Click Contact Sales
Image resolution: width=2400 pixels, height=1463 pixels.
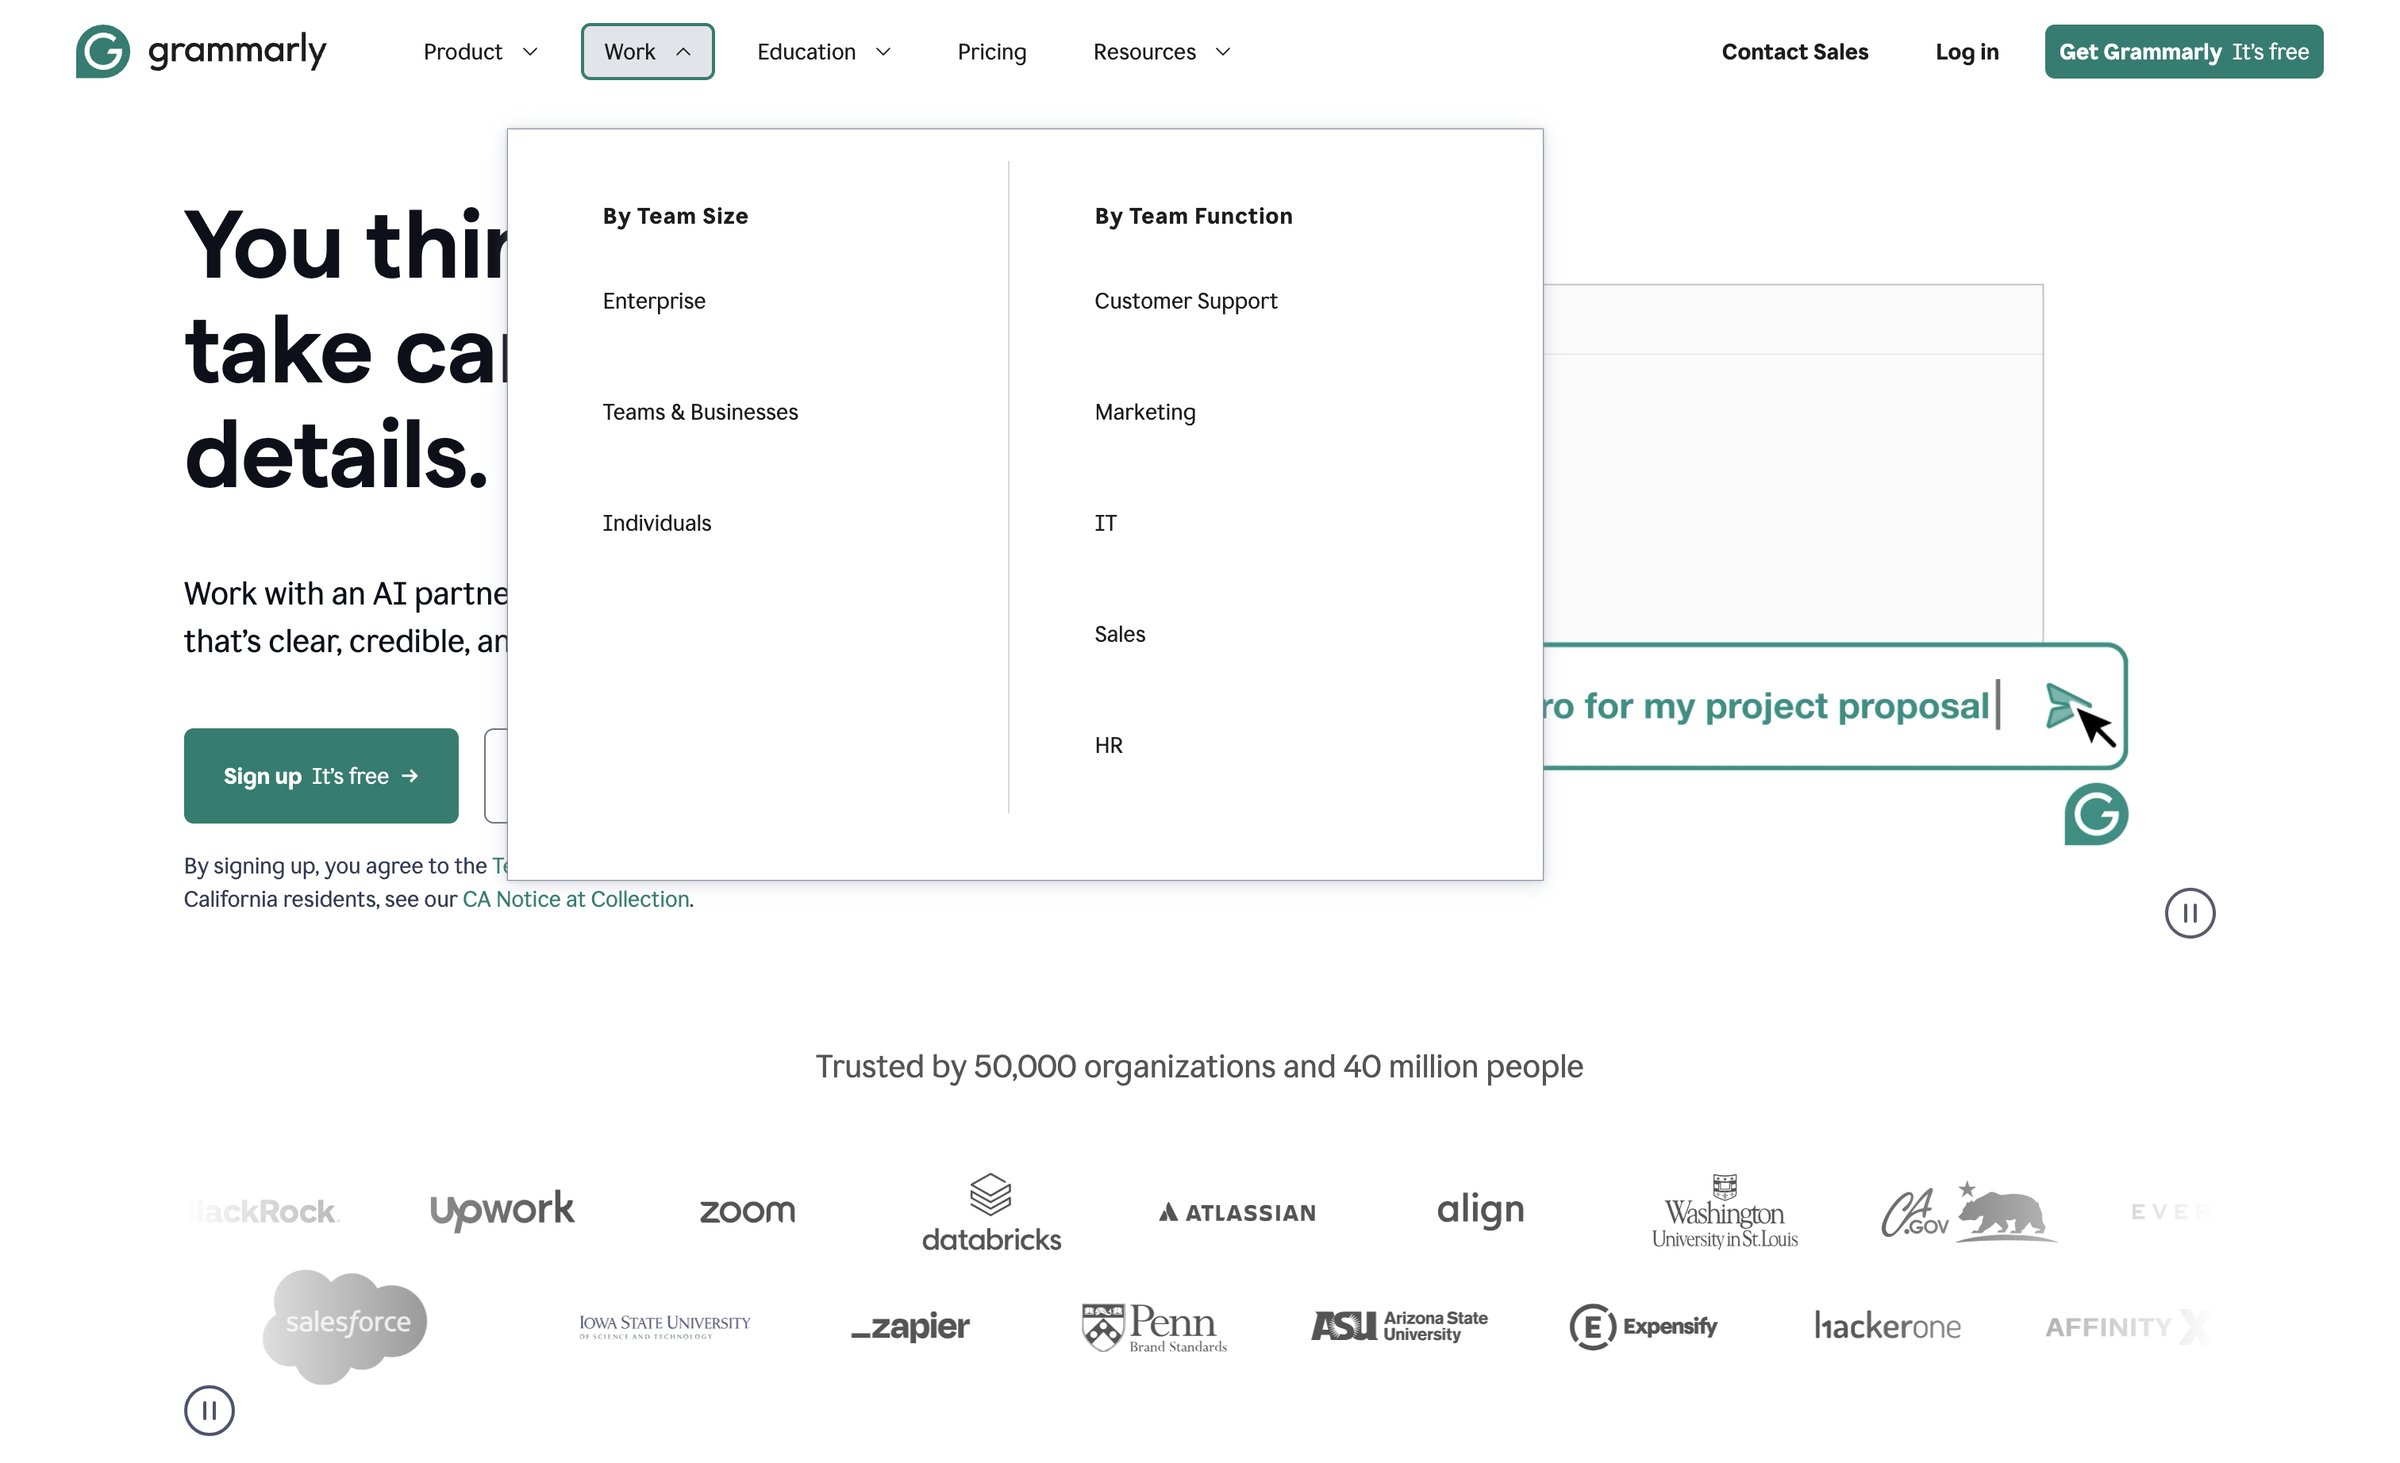(x=1794, y=52)
